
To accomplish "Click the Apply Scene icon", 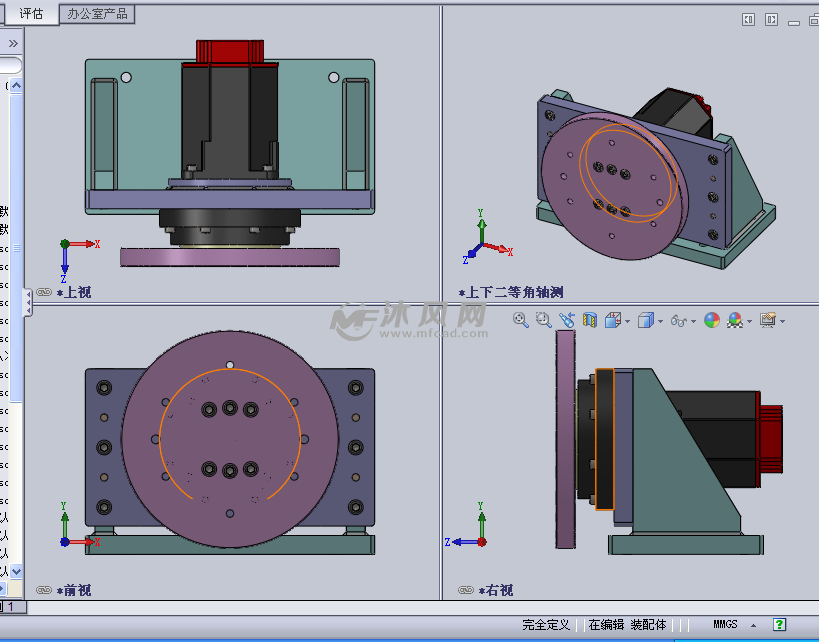I will [735, 320].
